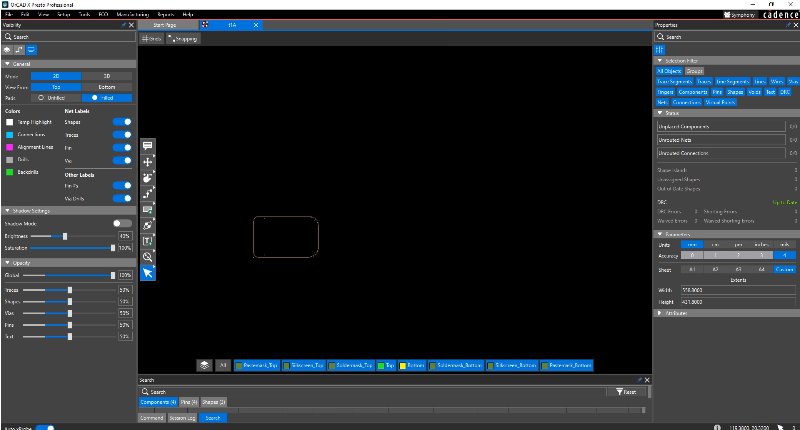
Task: Pin the Visibility panel
Action: pyautogui.click(x=122, y=25)
